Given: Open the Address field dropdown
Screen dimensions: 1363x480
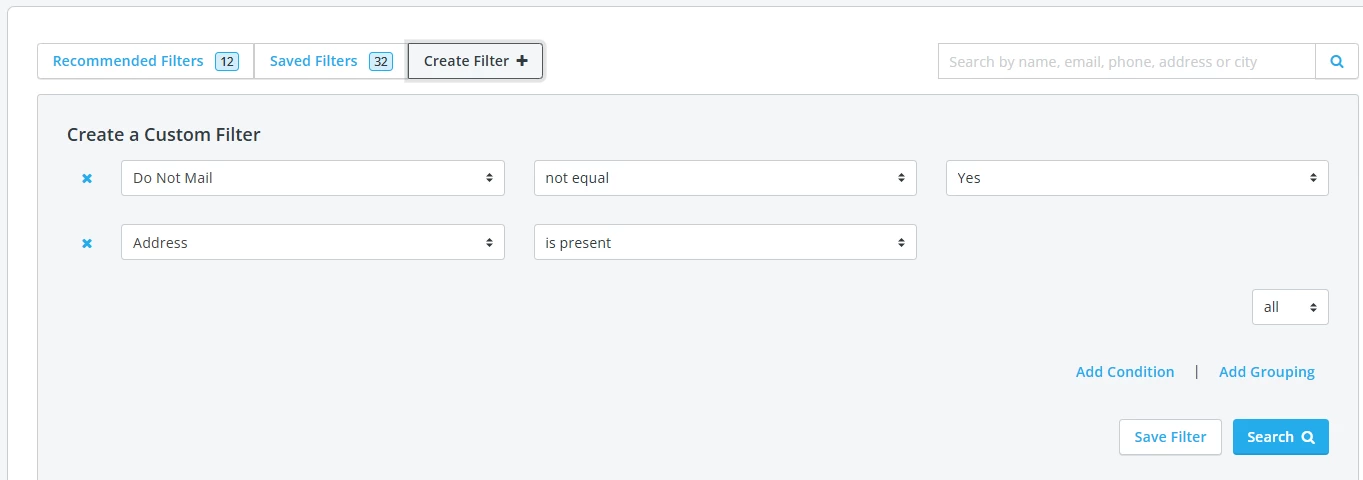Looking at the screenshot, I should point(312,242).
